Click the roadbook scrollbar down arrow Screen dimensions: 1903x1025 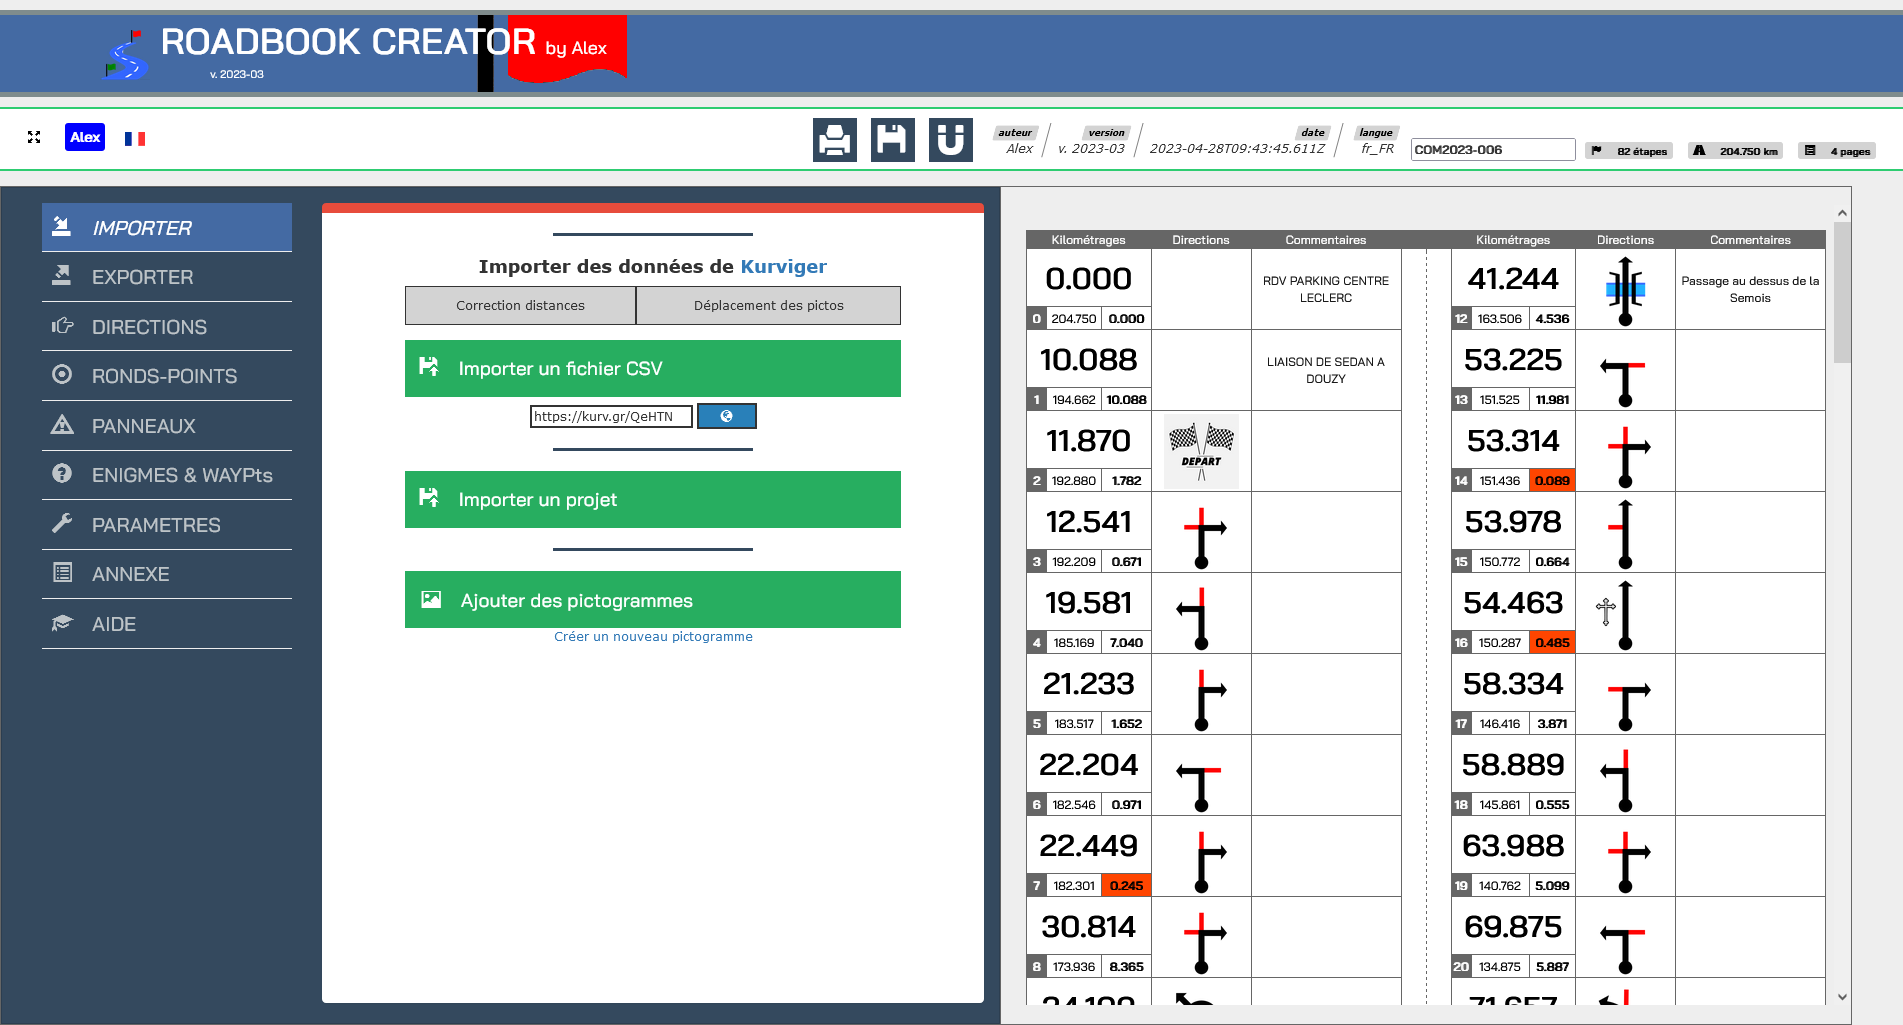[x=1842, y=997]
